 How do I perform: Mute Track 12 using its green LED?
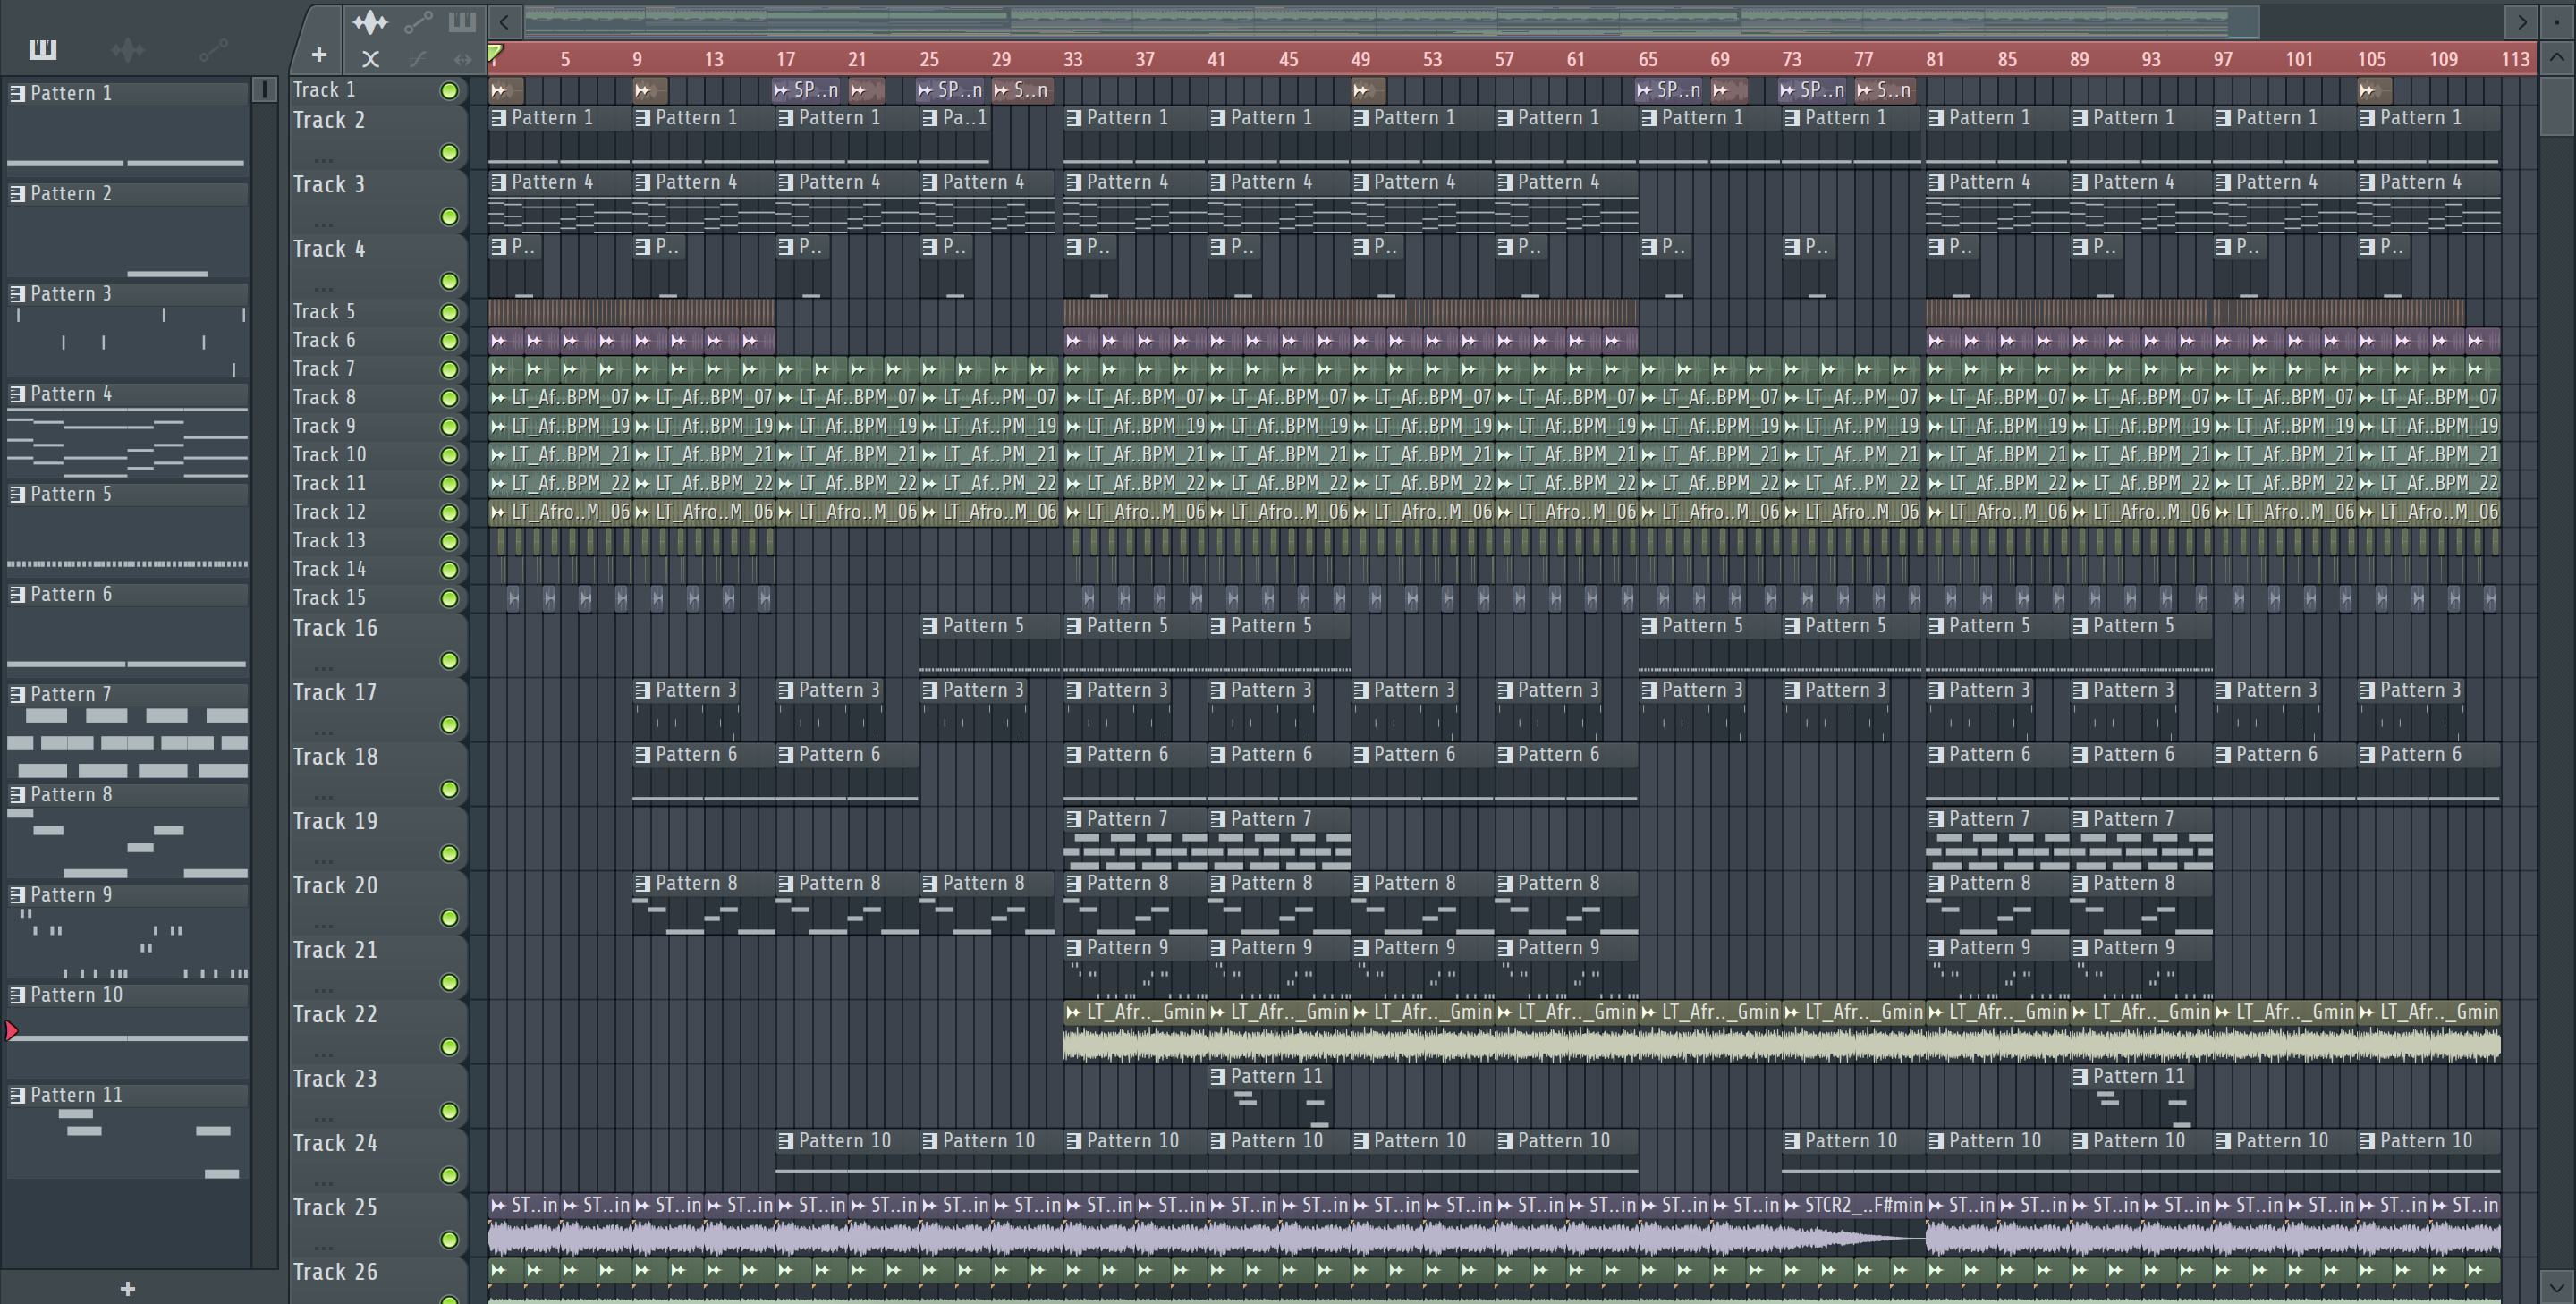coord(449,513)
